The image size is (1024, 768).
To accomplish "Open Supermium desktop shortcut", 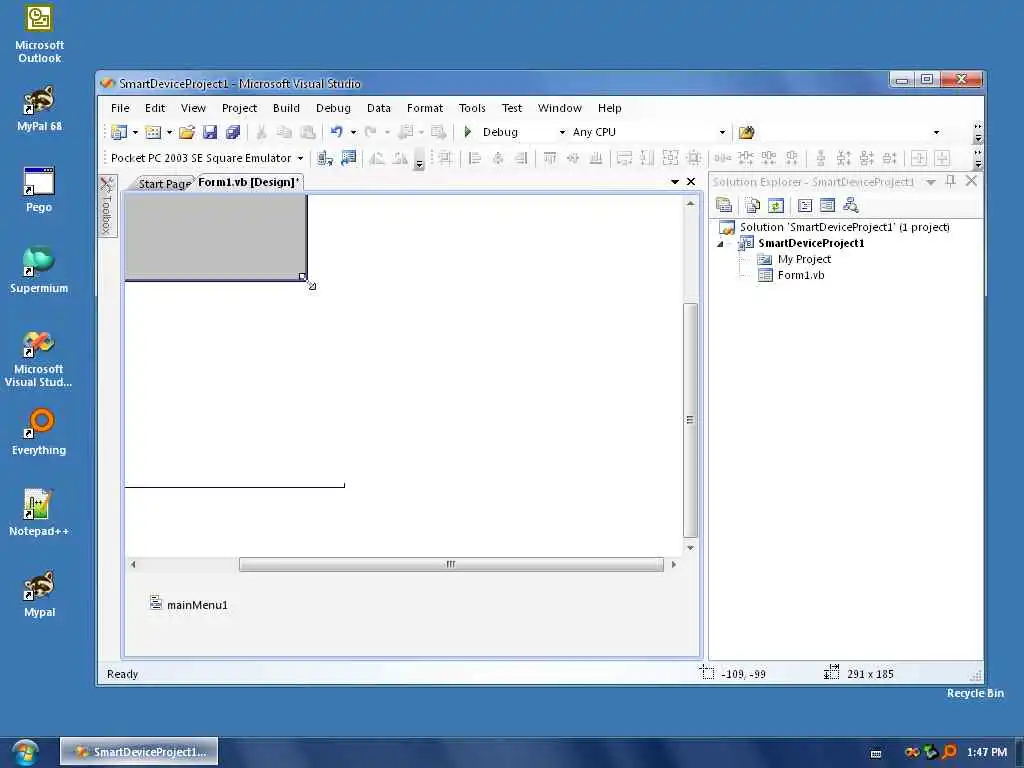I will pyautogui.click(x=39, y=270).
